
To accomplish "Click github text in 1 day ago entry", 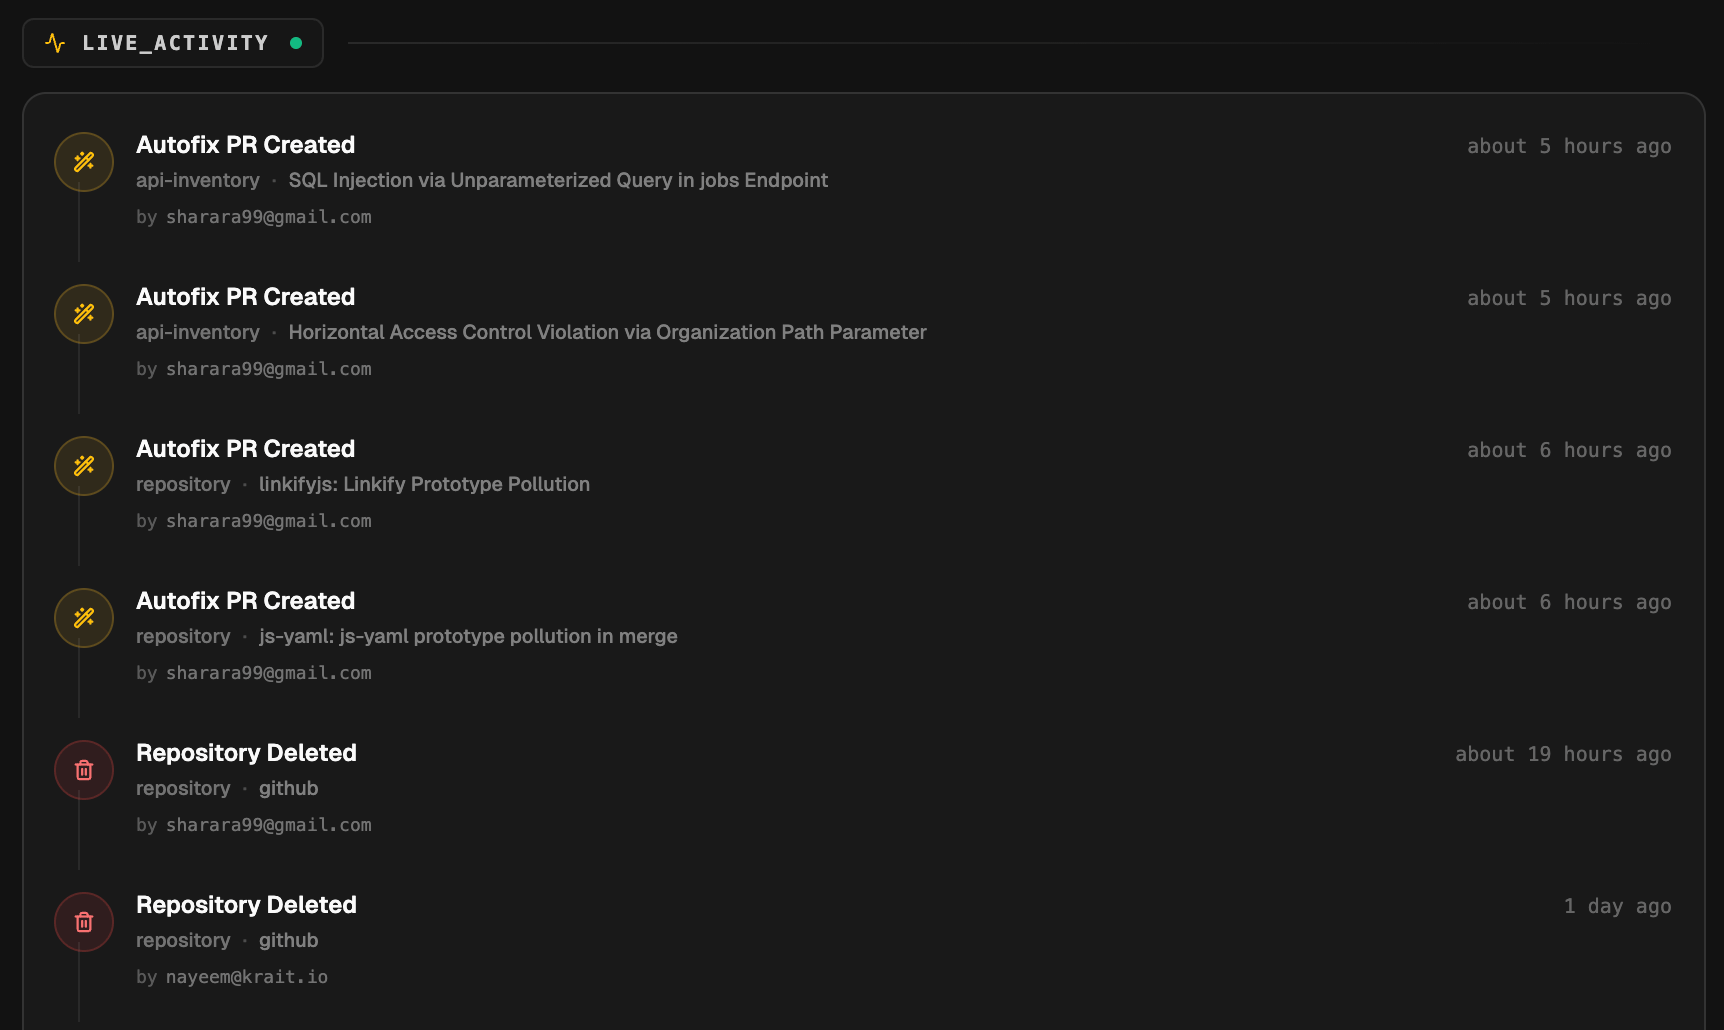I will 288,940.
